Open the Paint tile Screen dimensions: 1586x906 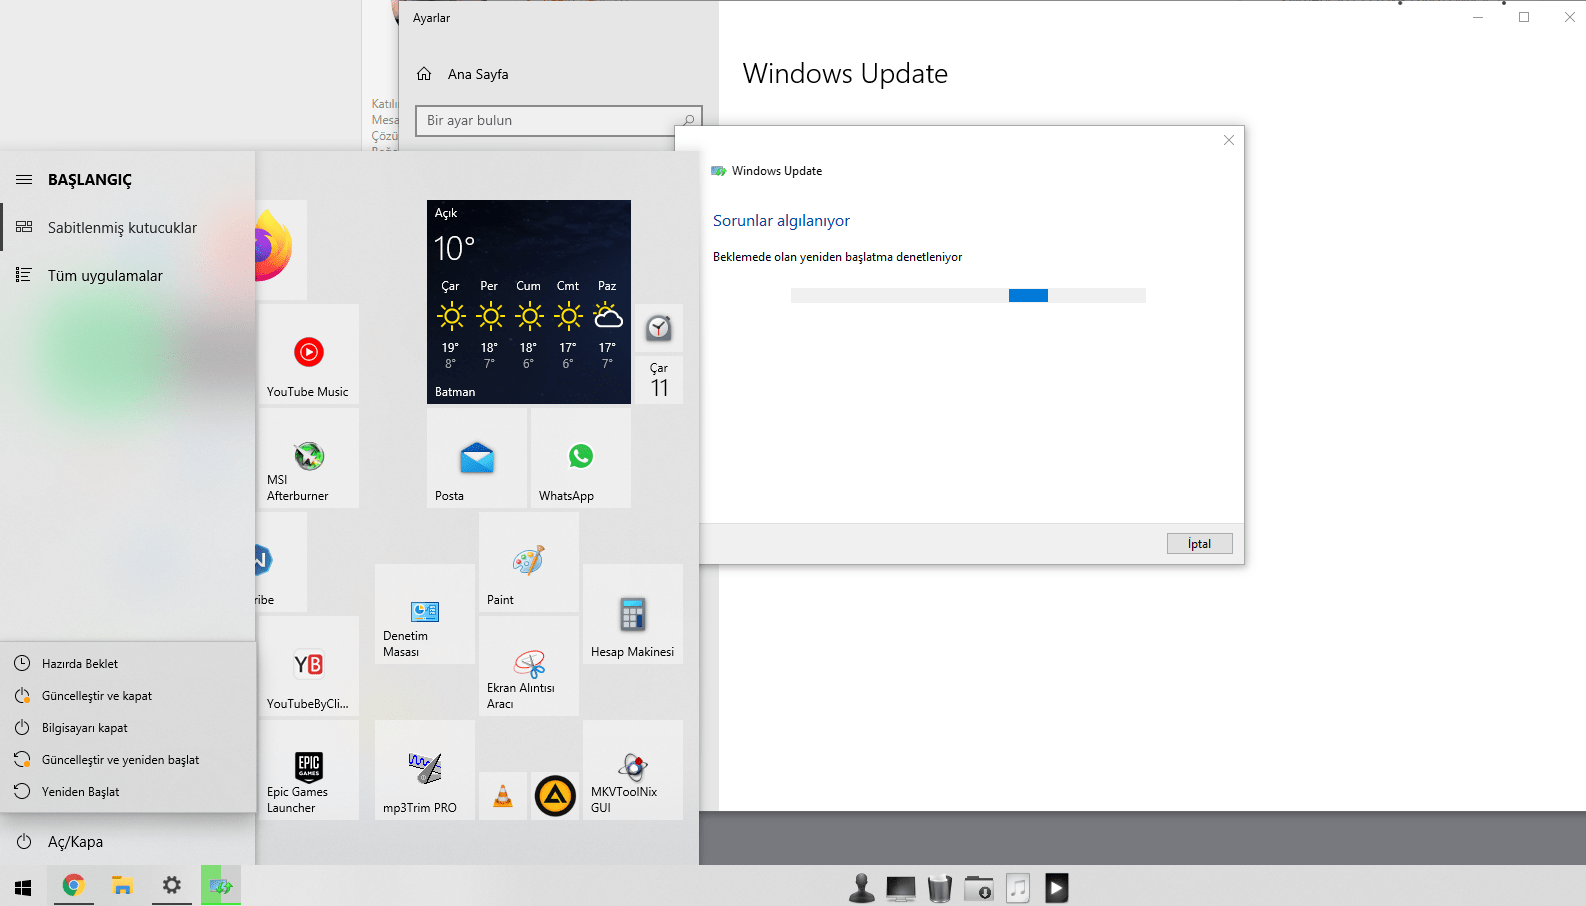click(529, 562)
